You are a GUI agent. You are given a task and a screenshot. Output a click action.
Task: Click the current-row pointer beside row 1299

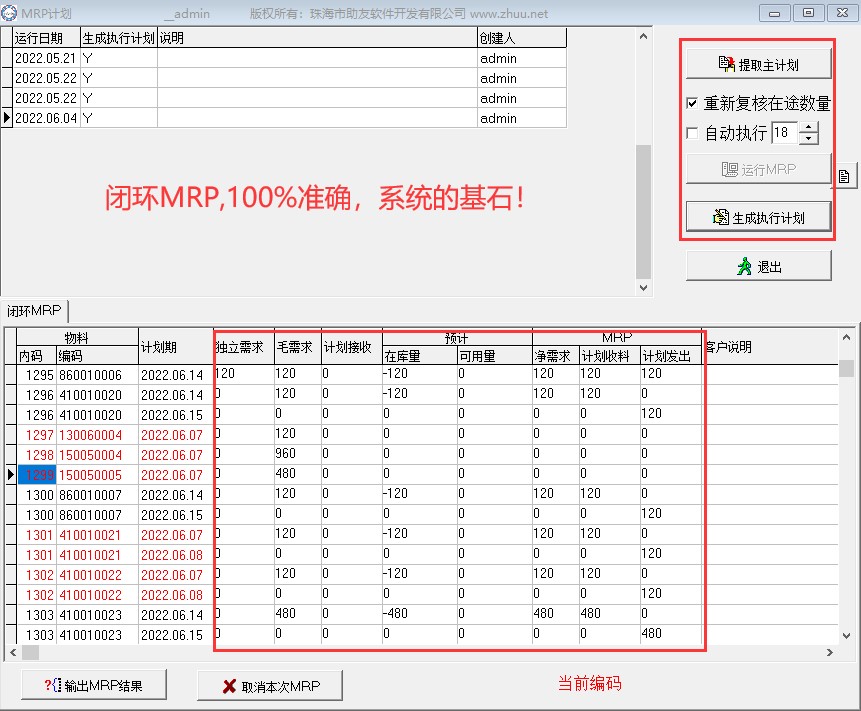pyautogui.click(x=10, y=475)
